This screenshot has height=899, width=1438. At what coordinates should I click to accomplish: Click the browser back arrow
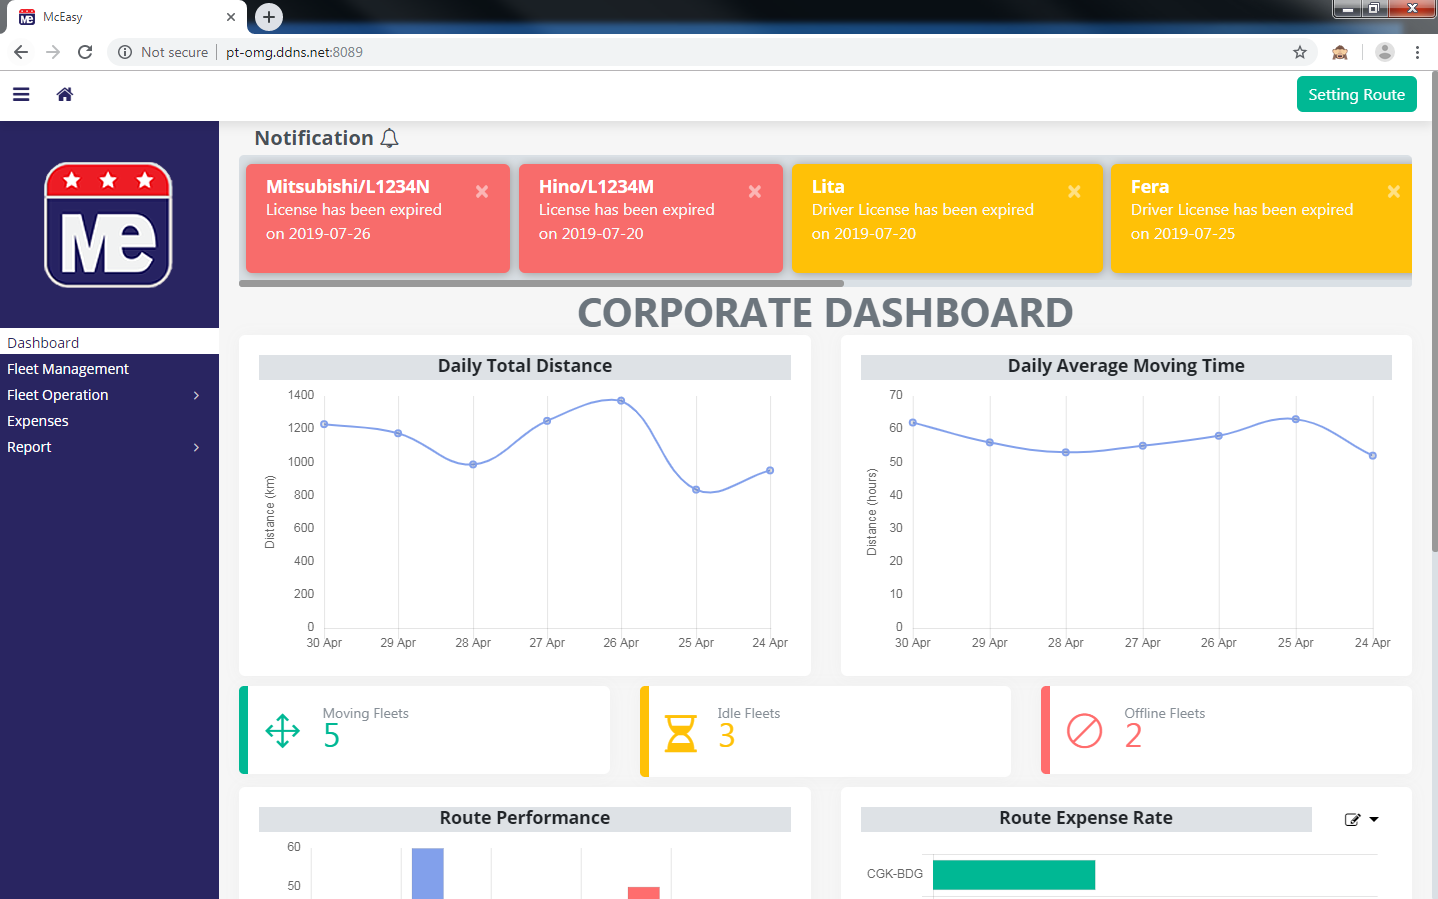(21, 52)
